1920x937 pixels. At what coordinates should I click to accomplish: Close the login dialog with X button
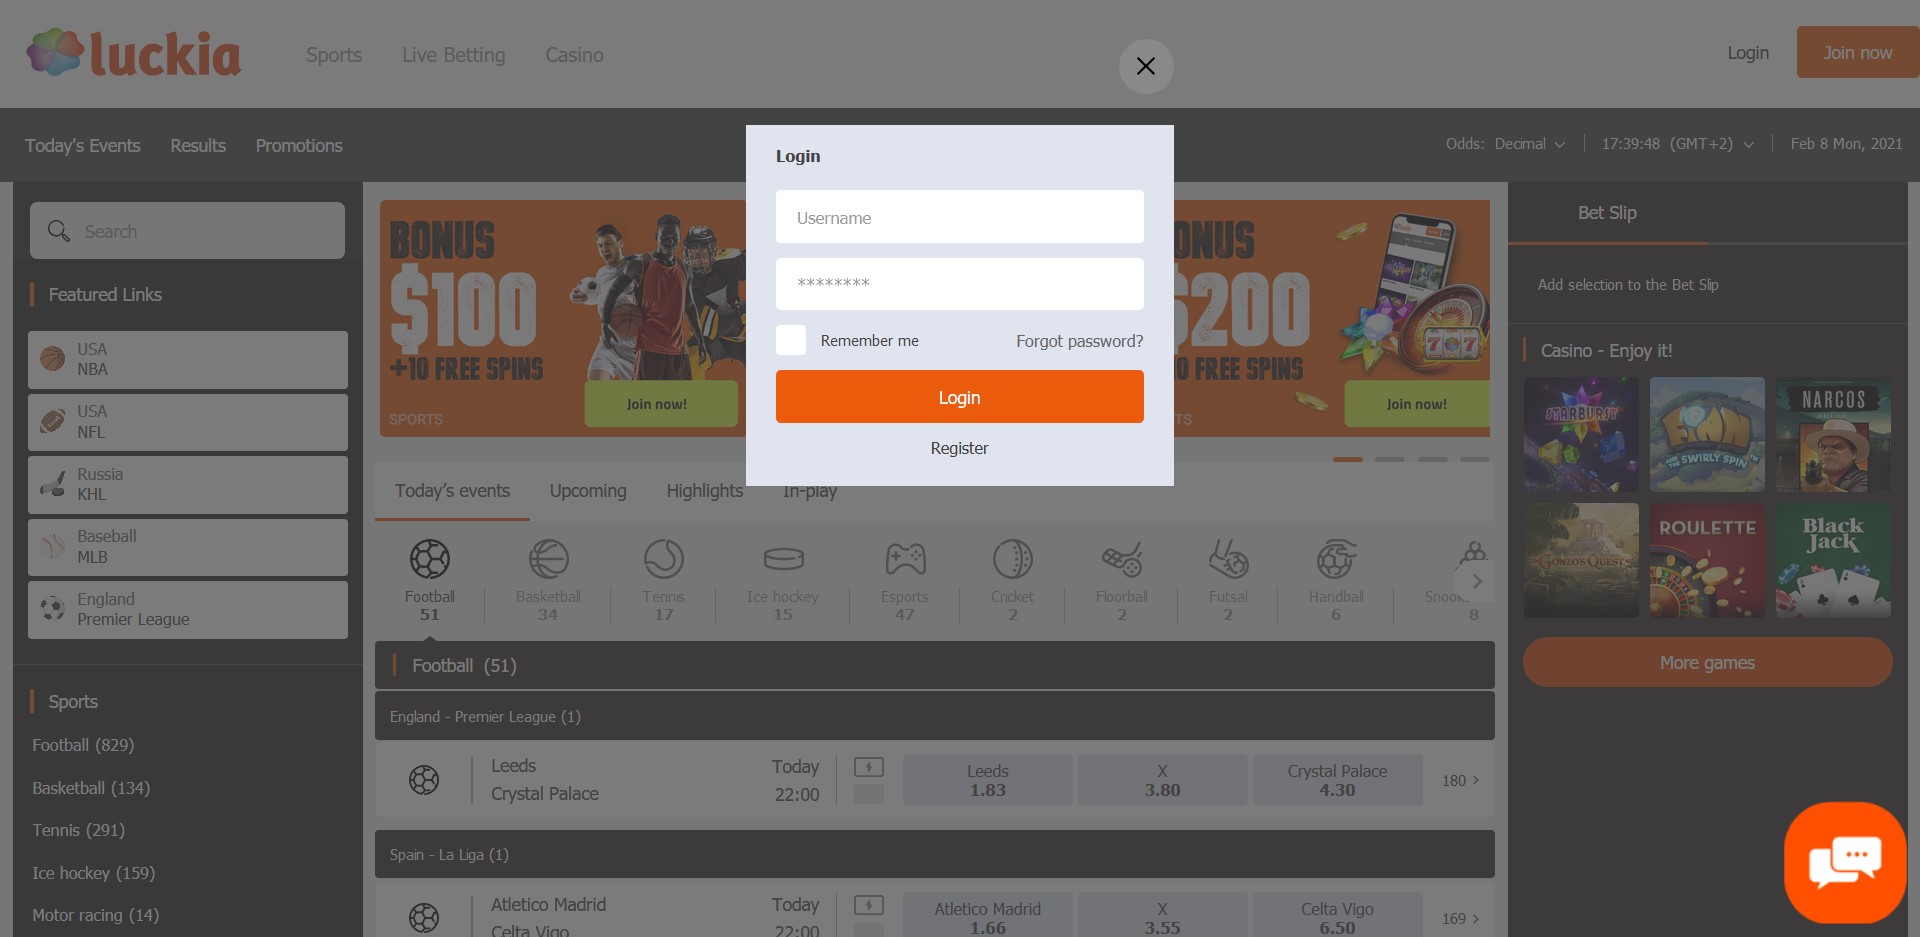[1146, 66]
